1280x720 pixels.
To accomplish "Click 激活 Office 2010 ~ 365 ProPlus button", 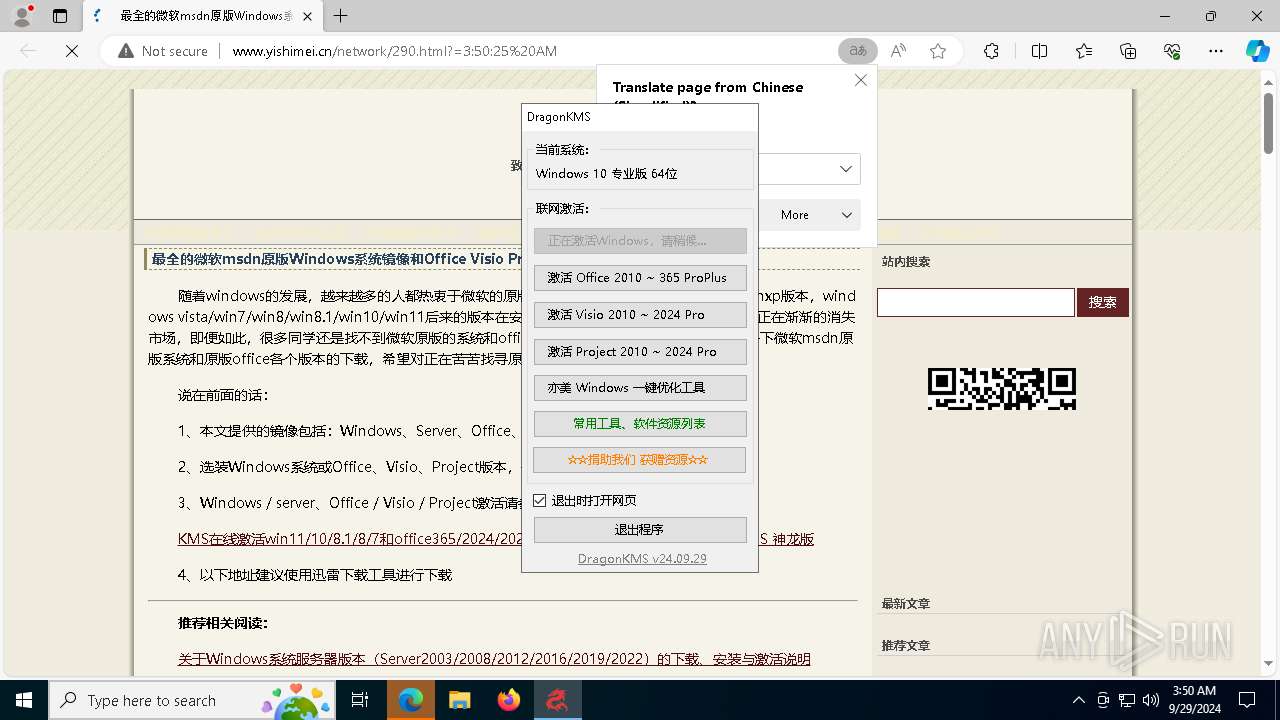I will point(640,278).
